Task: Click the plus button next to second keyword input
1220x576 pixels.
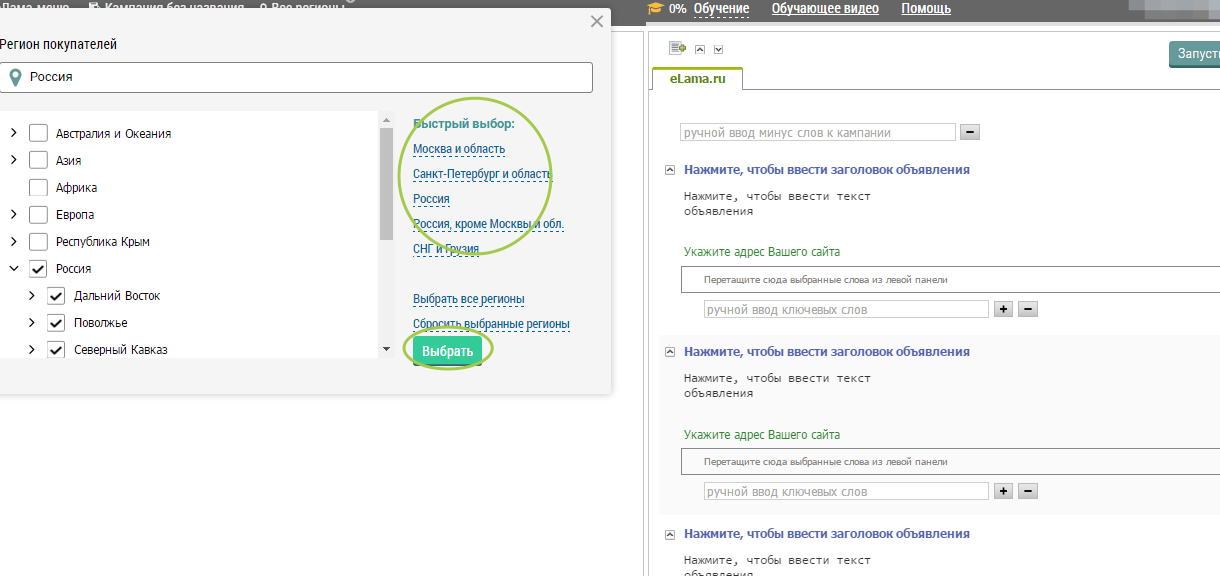Action: 1004,491
